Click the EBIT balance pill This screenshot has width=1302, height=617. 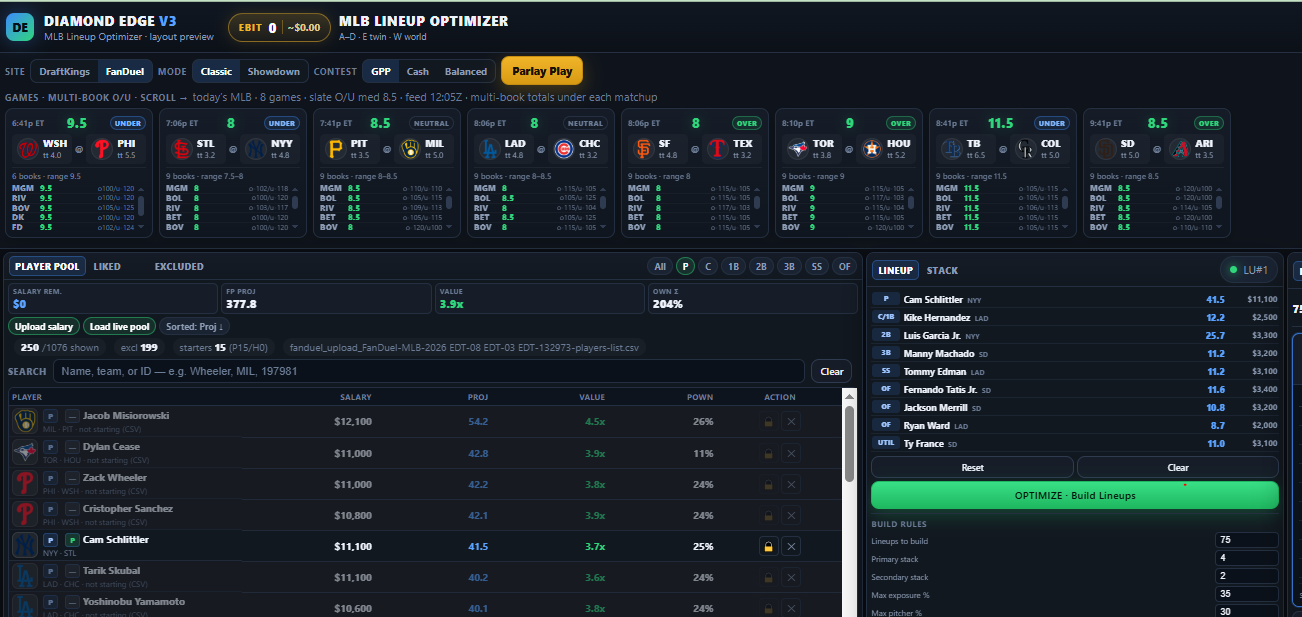pos(279,28)
